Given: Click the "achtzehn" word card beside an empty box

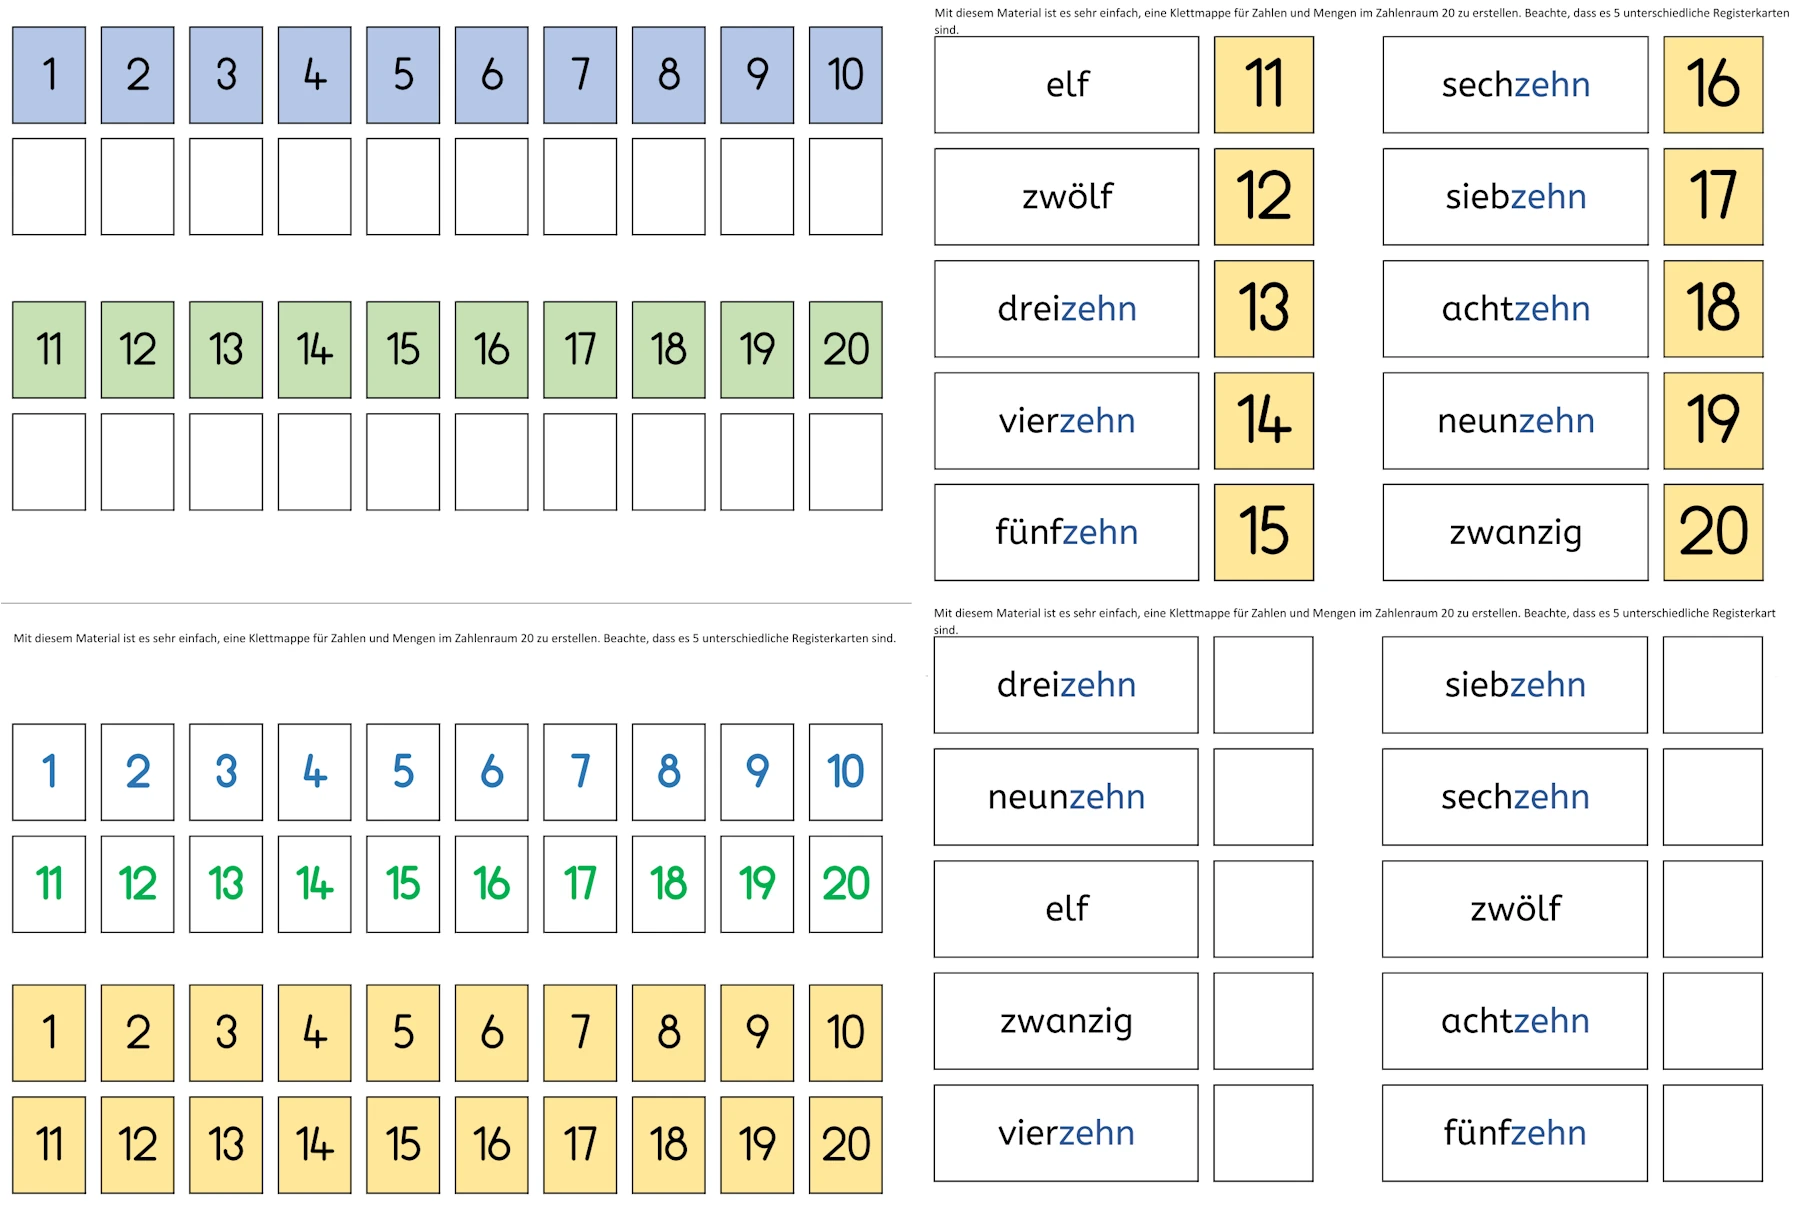Looking at the screenshot, I should point(1514,1021).
